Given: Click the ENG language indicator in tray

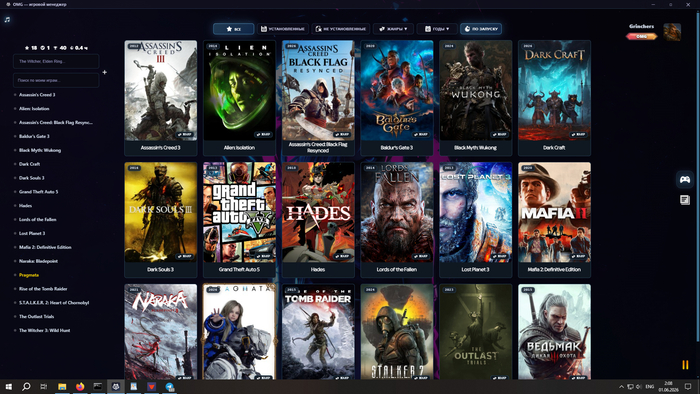Looking at the screenshot, I should [x=650, y=386].
